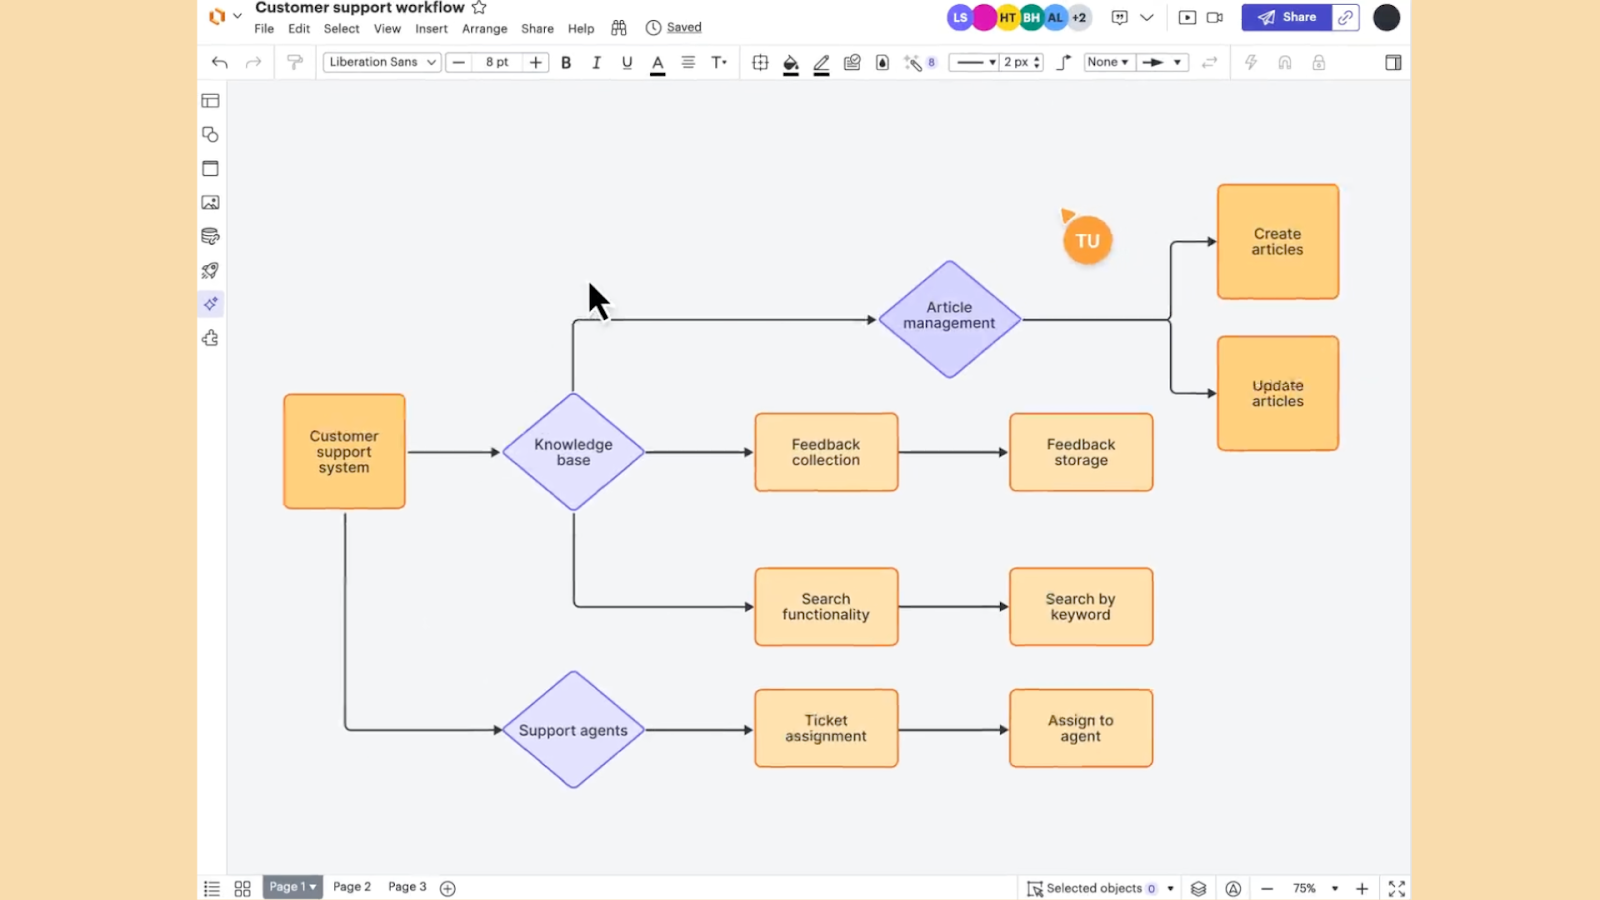Open the text color picker
The height and width of the screenshot is (900, 1600).
click(658, 63)
